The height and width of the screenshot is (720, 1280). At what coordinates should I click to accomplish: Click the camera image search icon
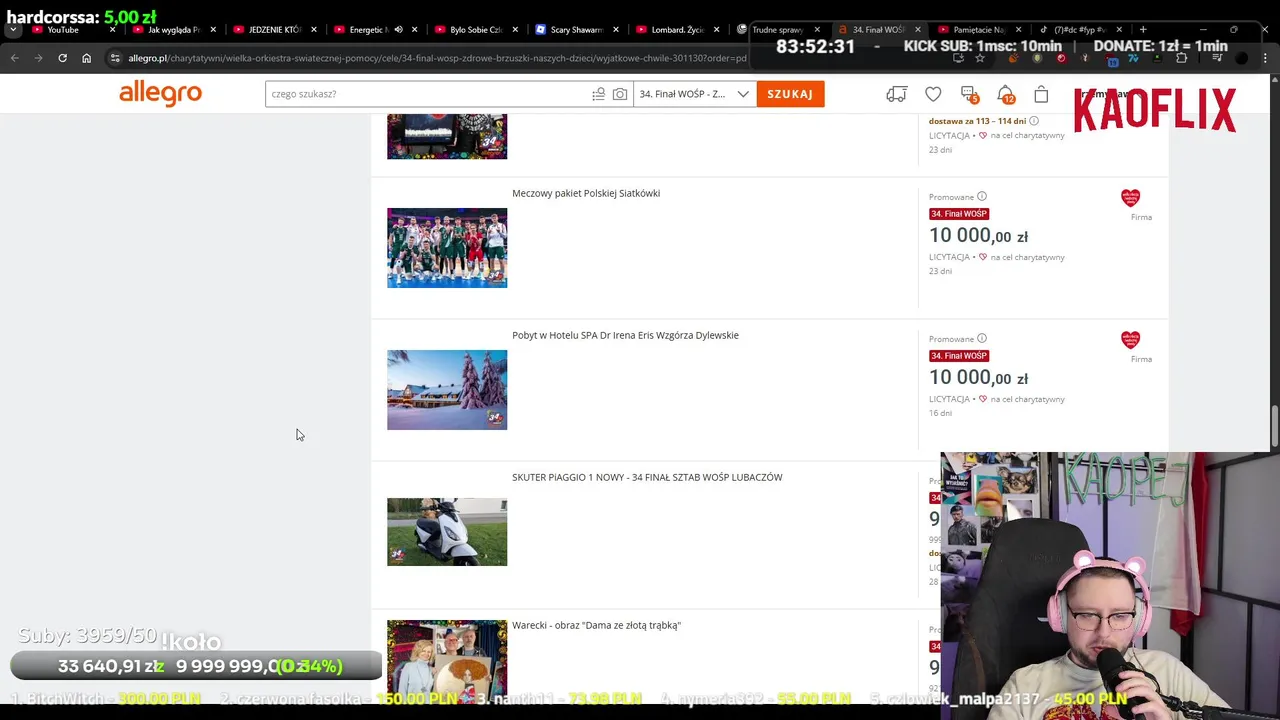tap(620, 94)
